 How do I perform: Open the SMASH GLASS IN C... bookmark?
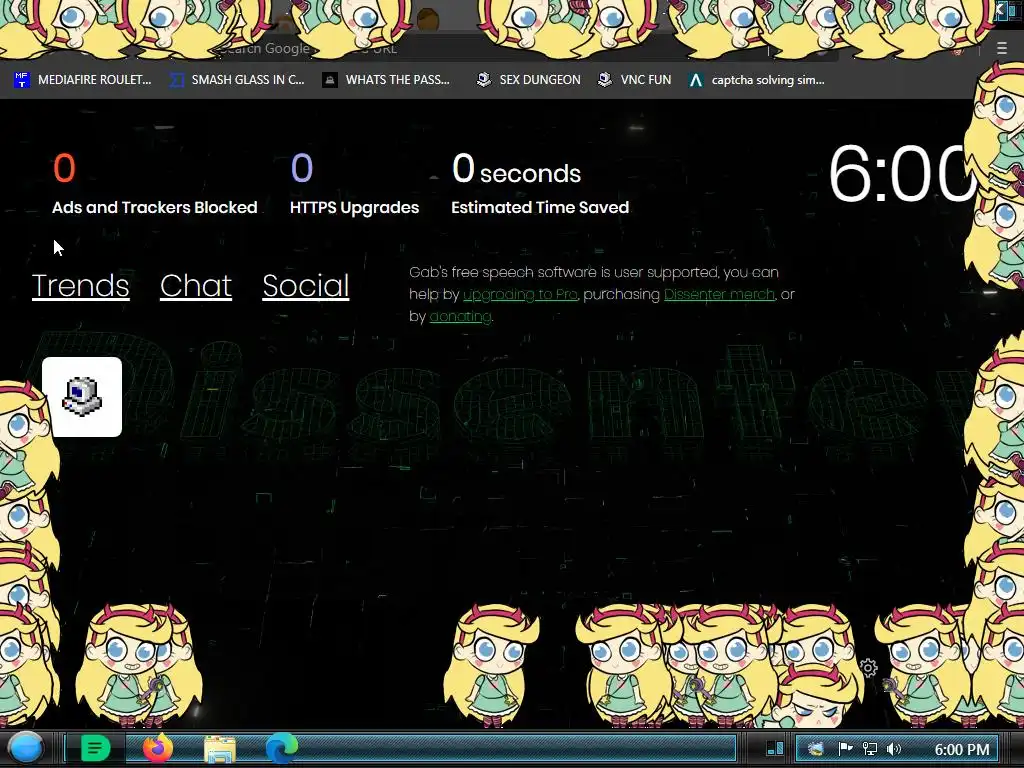click(236, 80)
